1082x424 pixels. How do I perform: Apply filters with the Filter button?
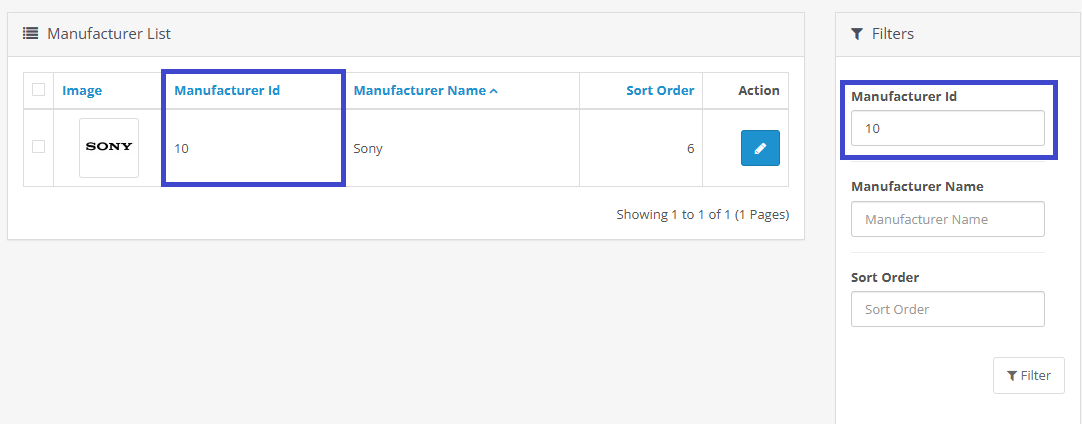point(1028,376)
